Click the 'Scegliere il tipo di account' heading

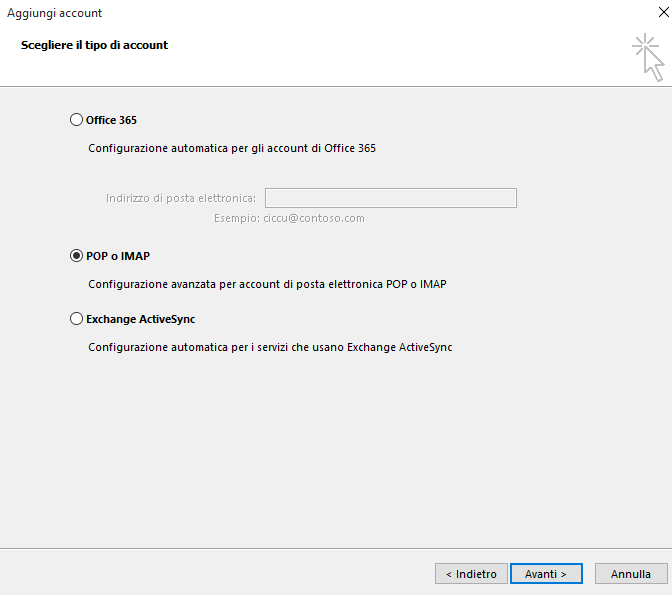point(94,45)
